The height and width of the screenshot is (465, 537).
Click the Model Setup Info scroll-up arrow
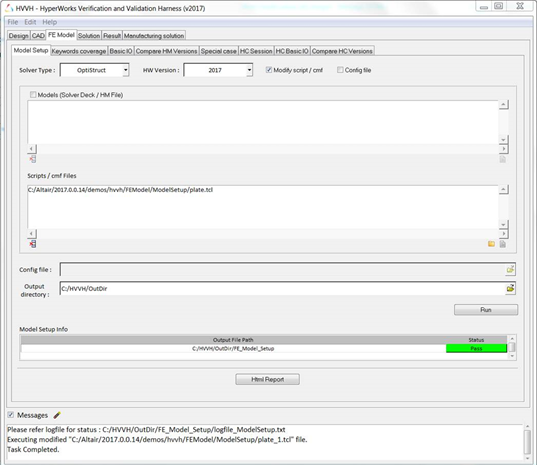(x=512, y=339)
